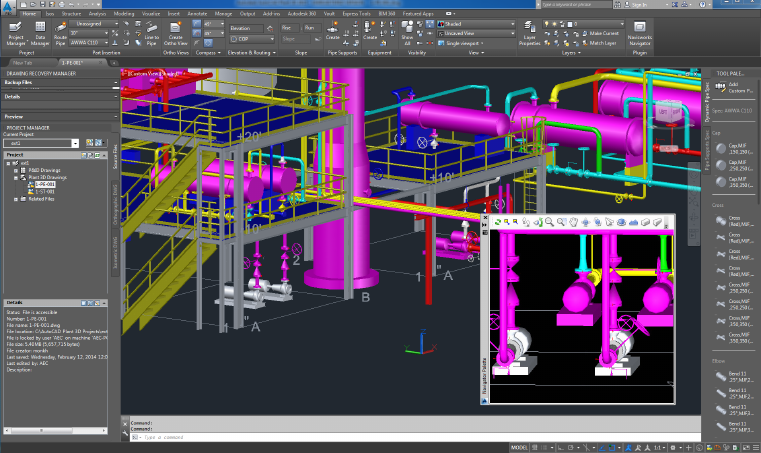
Task: Click the Make Current layer button
Action: pos(602,35)
